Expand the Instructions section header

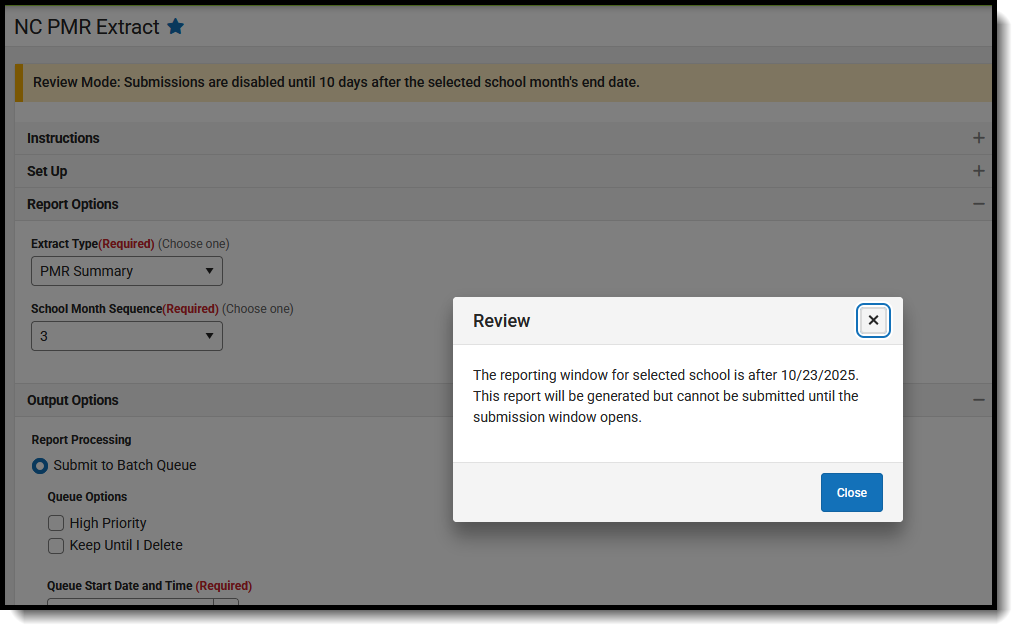click(65, 138)
